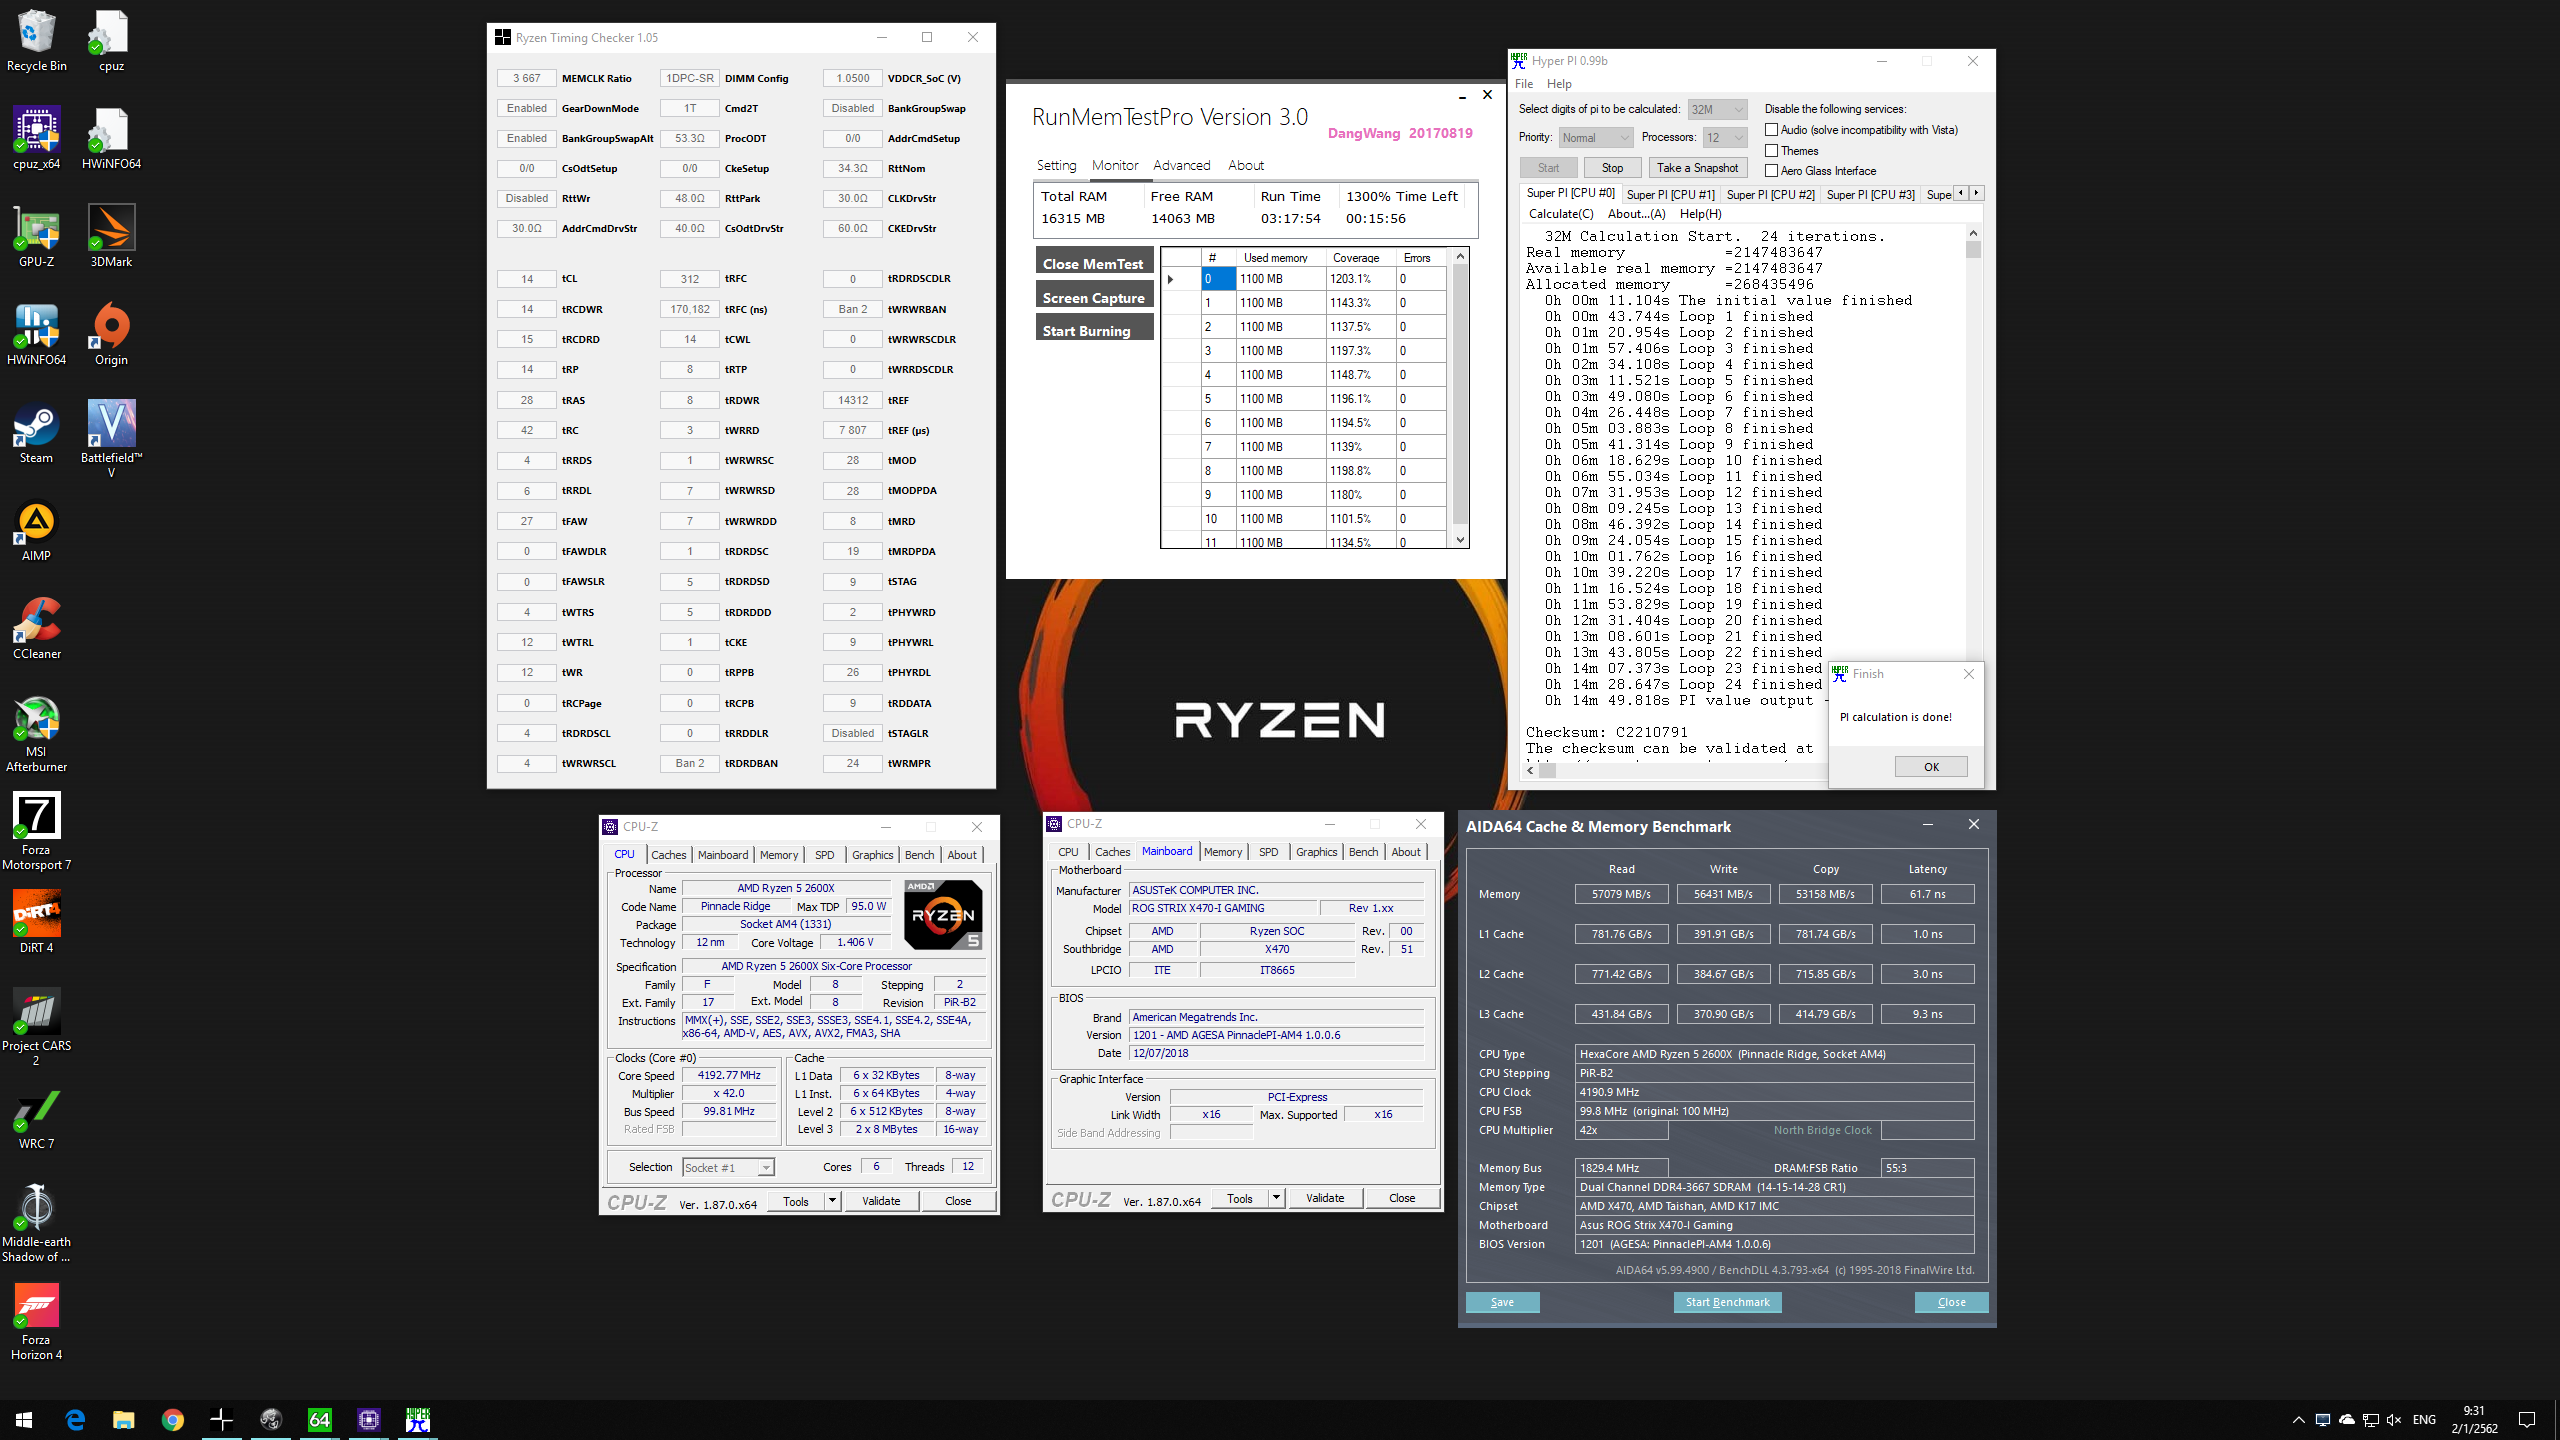
Task: Launch 3DMark desktop shortcut
Action: pyautogui.click(x=111, y=236)
